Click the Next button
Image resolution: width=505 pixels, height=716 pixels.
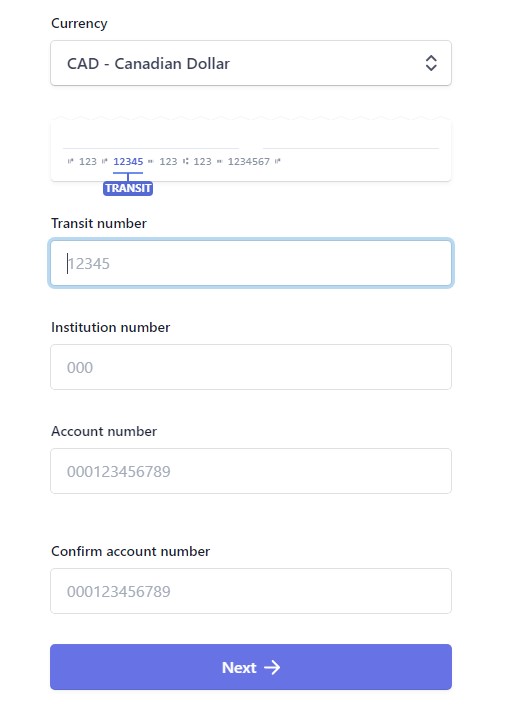coord(251,667)
